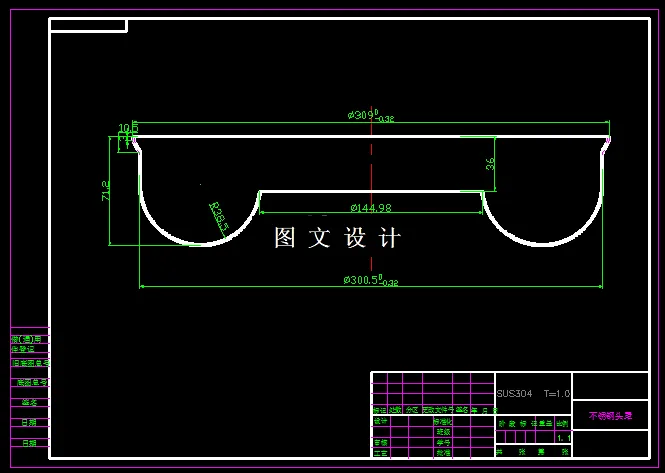The width and height of the screenshot is (665, 473).
Task: Click the ø144.98 diameter dimension
Action: pyautogui.click(x=371, y=208)
